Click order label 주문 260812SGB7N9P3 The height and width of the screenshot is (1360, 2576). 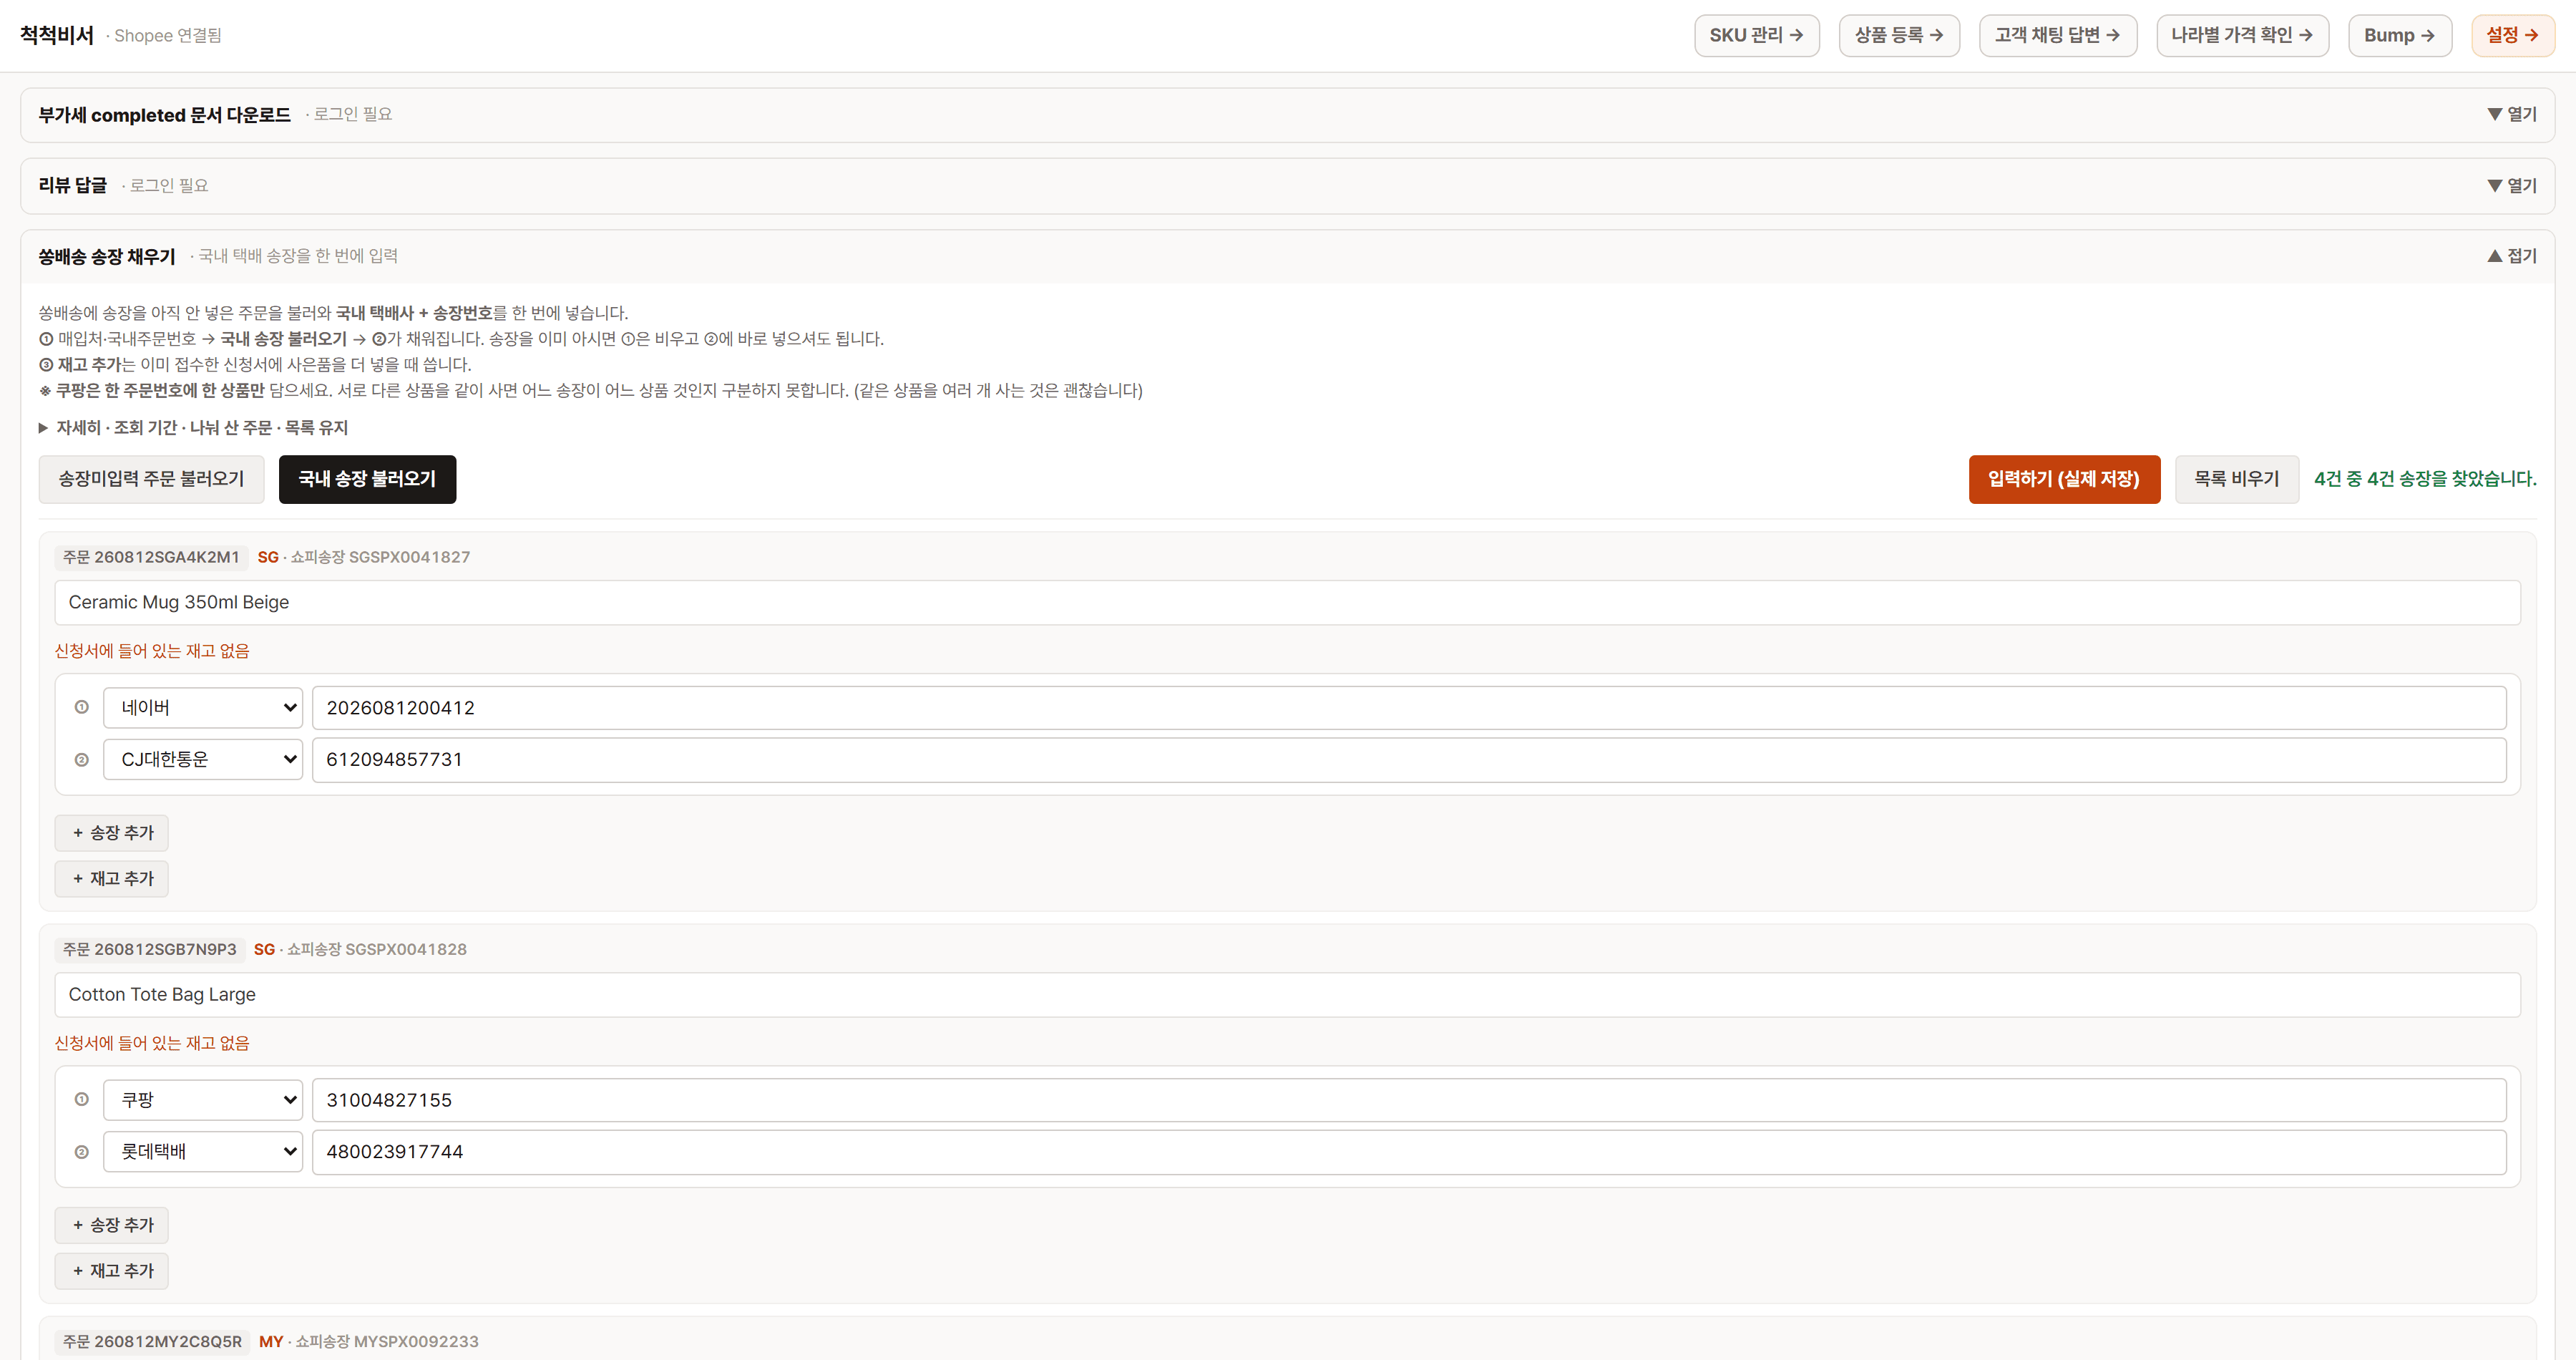150,949
